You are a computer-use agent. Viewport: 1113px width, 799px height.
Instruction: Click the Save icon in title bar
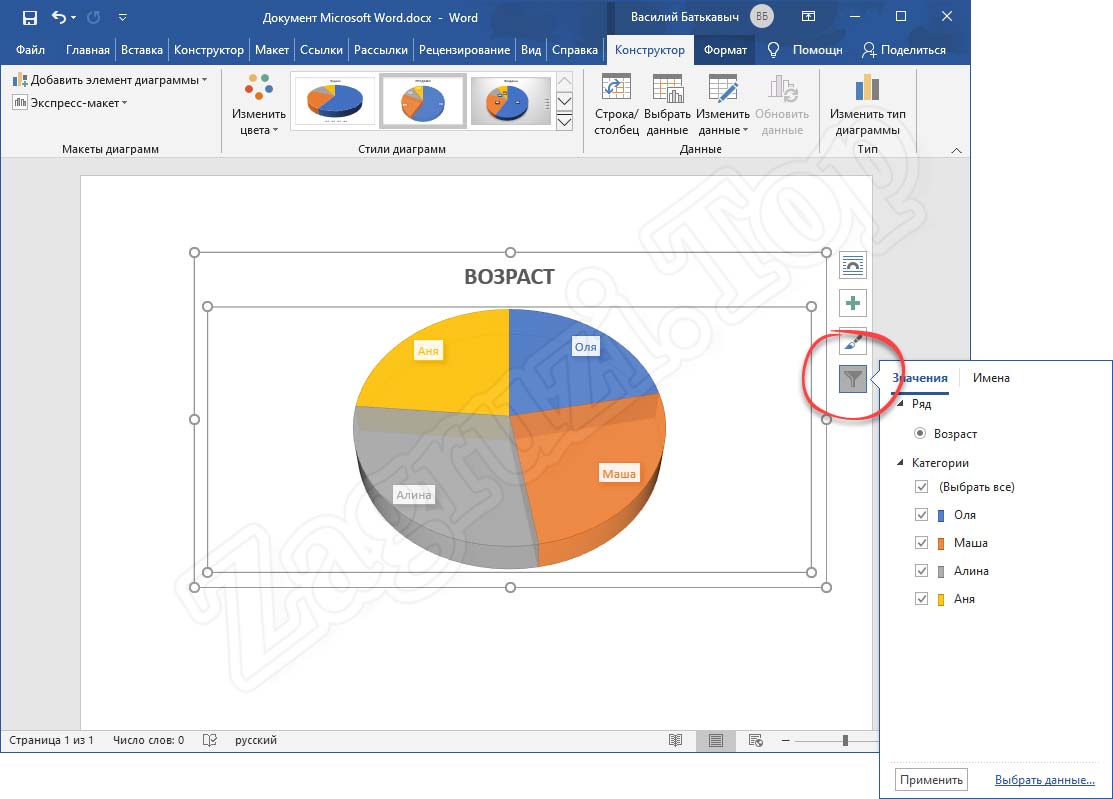click(x=29, y=17)
